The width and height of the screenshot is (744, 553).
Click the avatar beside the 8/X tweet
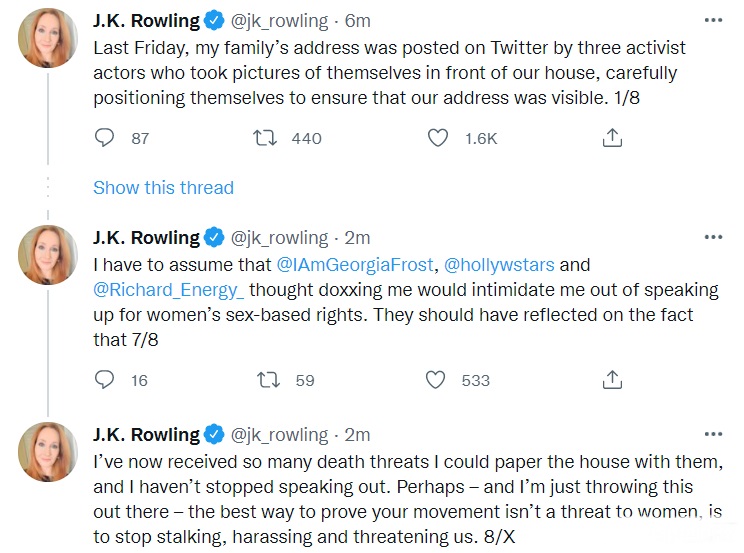point(48,453)
